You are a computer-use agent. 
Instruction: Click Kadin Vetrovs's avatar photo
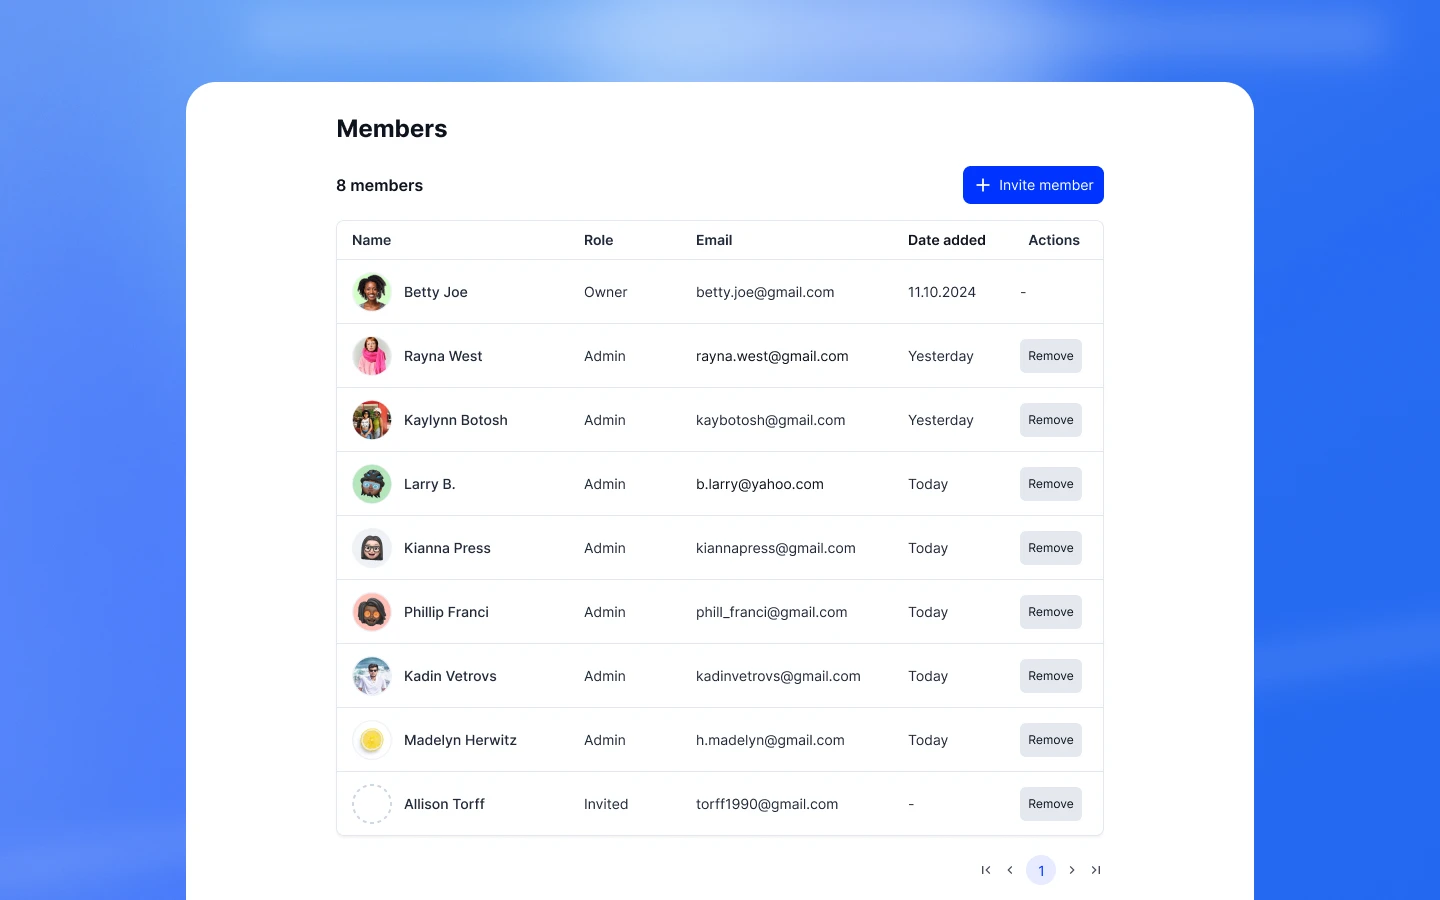[372, 676]
